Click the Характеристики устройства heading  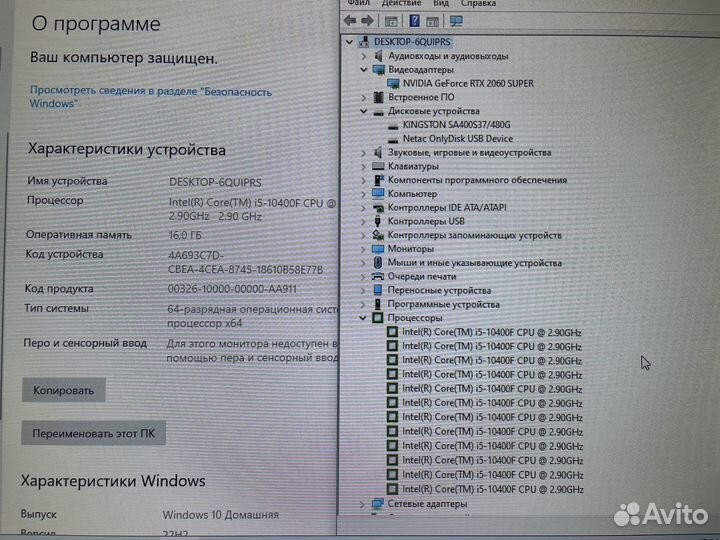127,150
